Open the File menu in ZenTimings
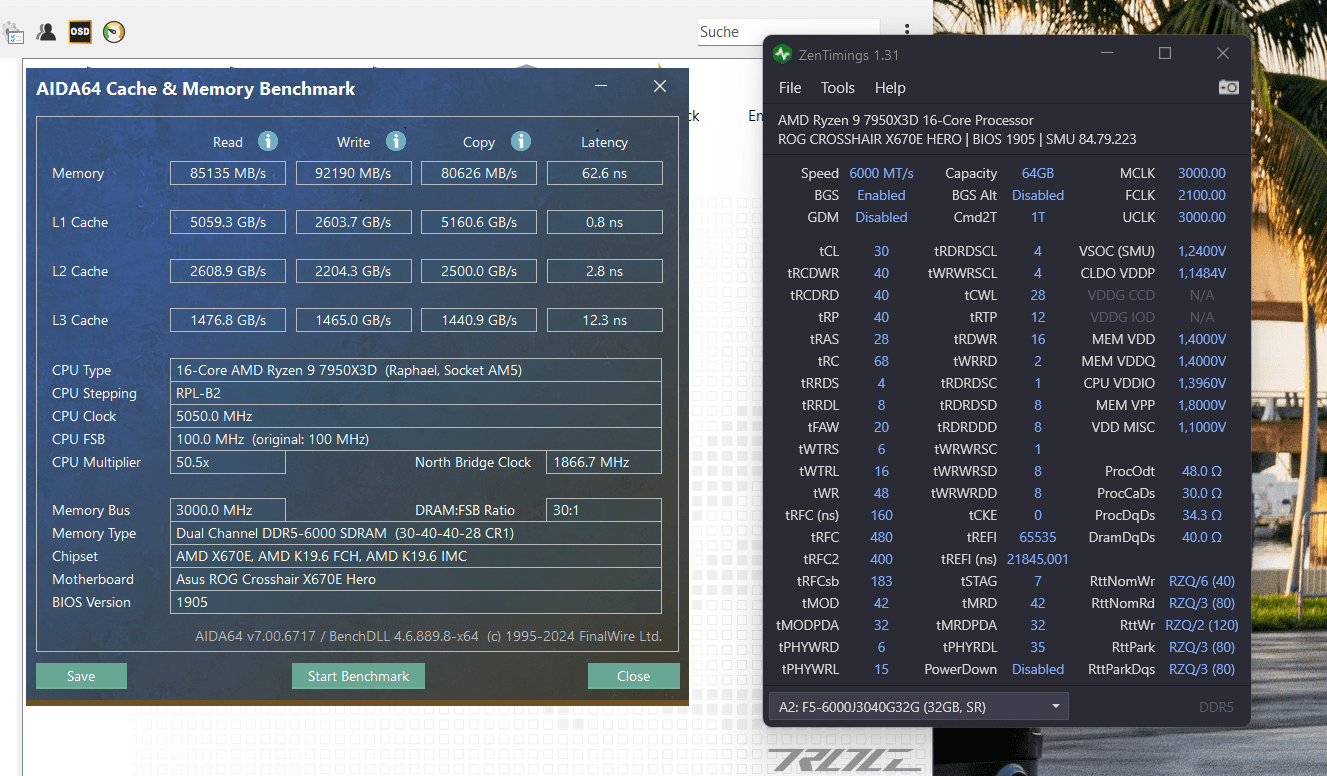 coord(790,88)
